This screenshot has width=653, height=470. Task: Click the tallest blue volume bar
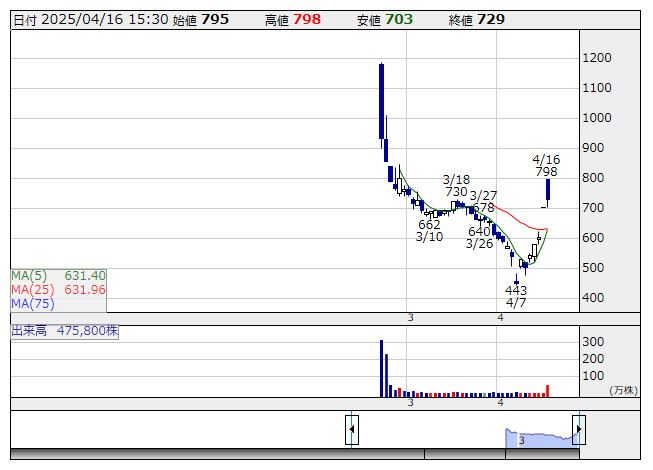pos(381,368)
